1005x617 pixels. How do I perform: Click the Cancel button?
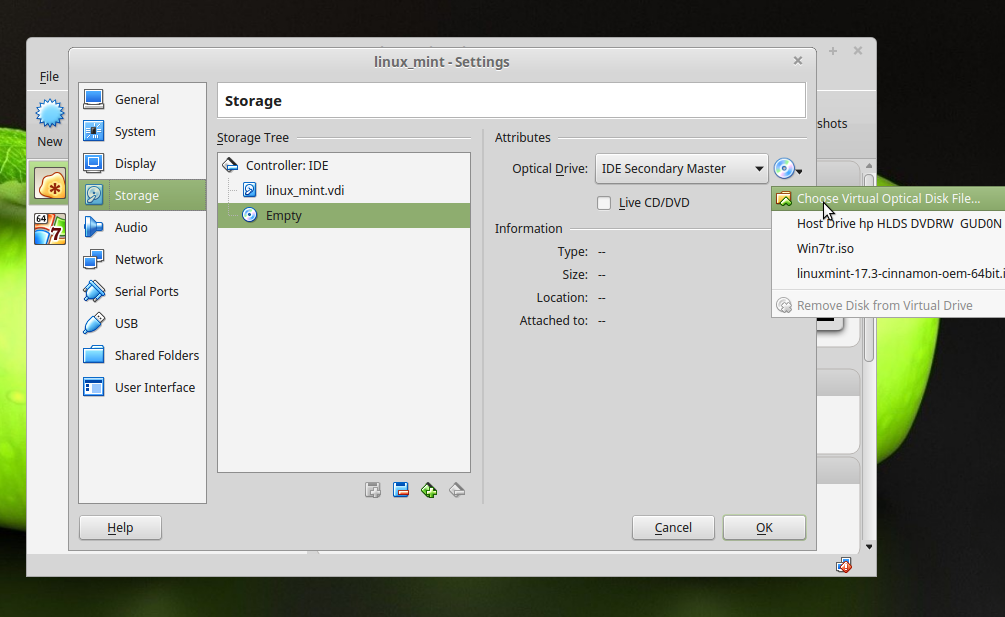tap(673, 528)
